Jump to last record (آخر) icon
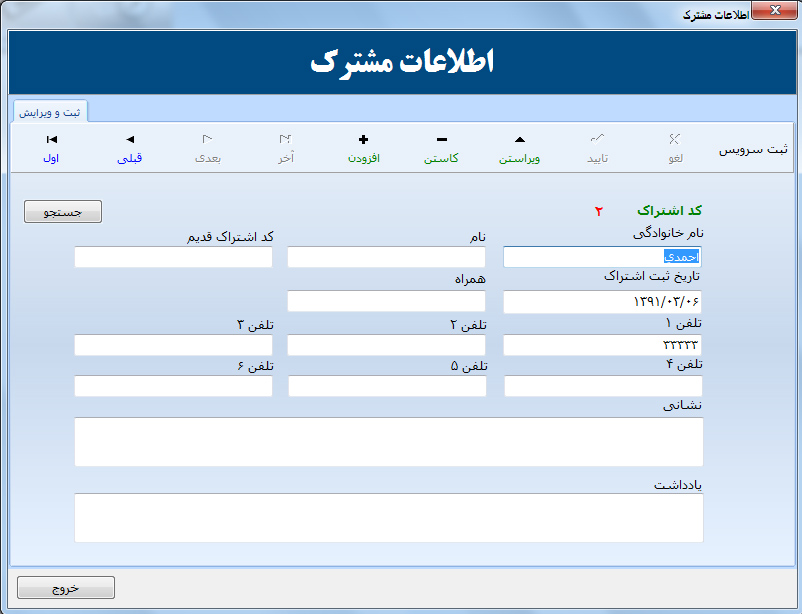The width and height of the screenshot is (802, 614). (x=285, y=139)
